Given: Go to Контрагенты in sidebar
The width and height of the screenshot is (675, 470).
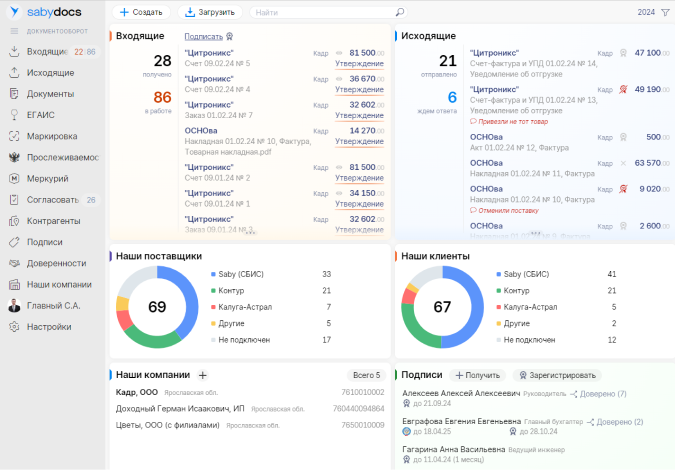Looking at the screenshot, I should pyautogui.click(x=53, y=221).
